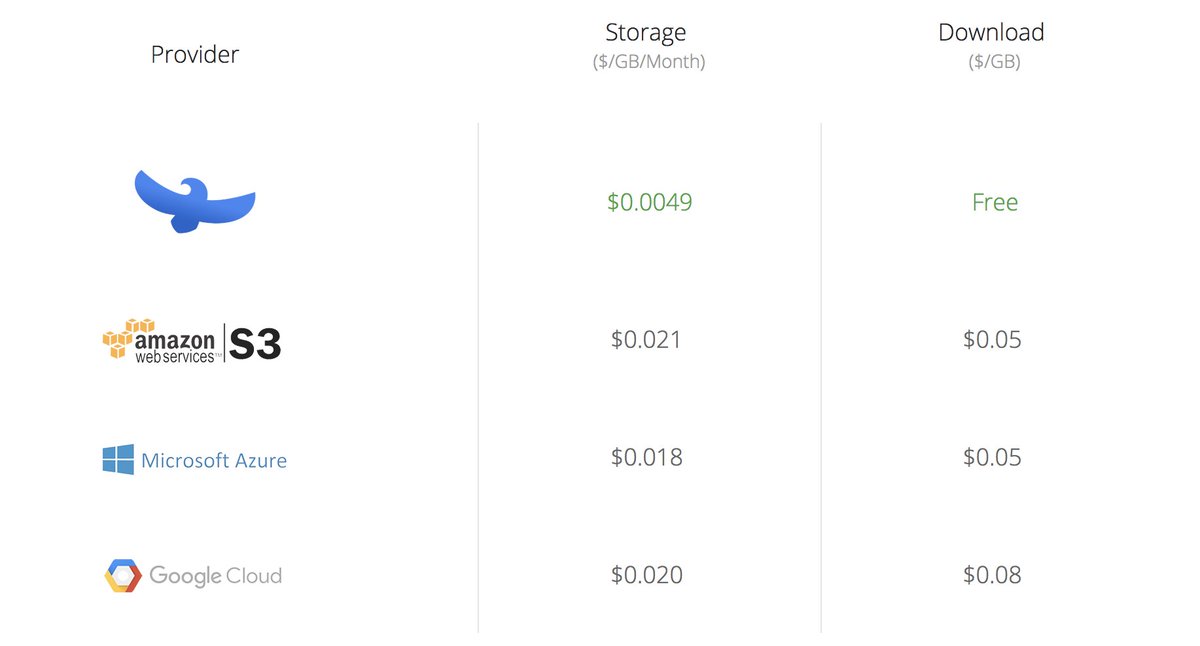Click the Download column header
The image size is (1200, 646).
click(x=991, y=32)
